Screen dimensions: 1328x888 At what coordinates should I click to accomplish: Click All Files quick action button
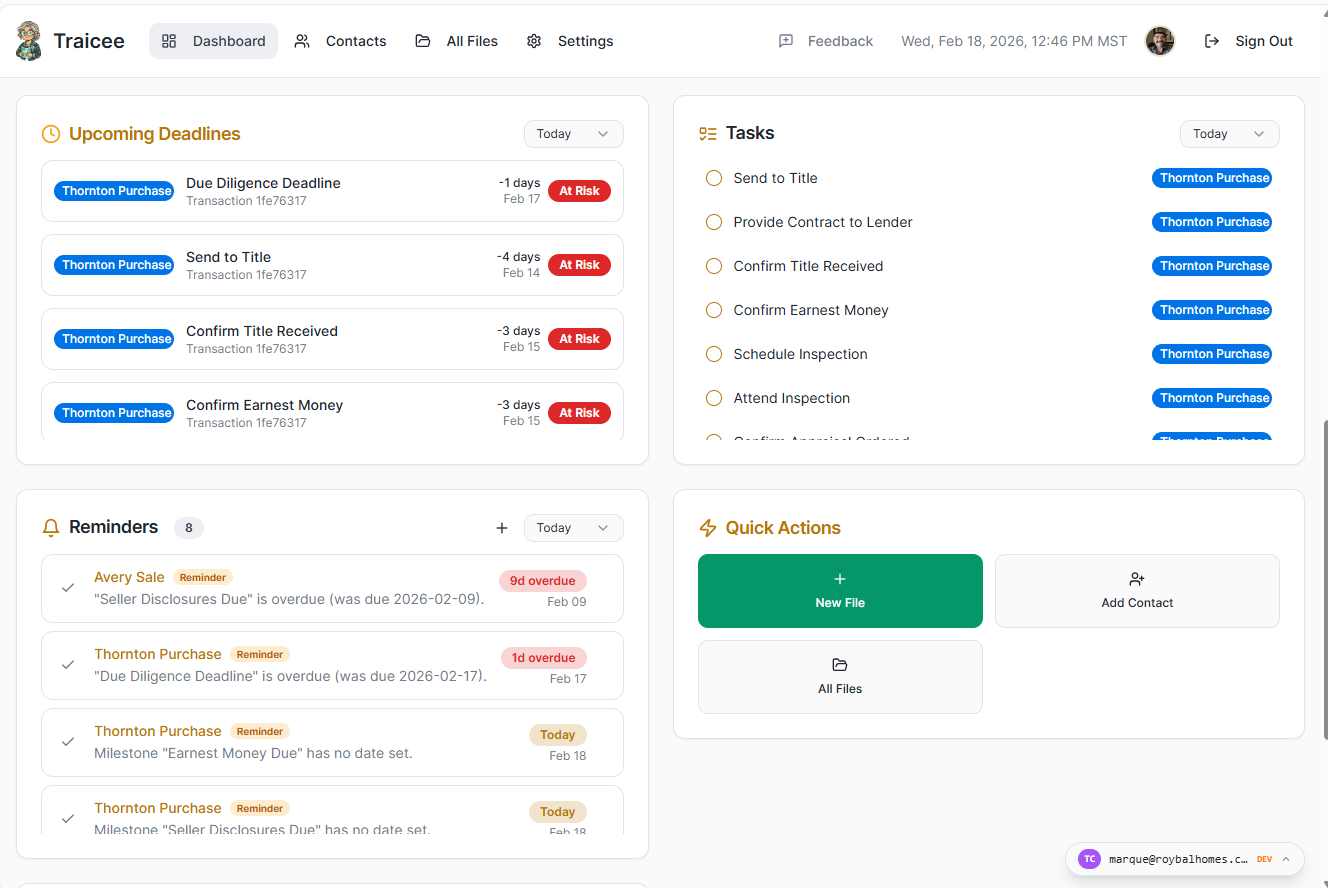[x=840, y=677]
